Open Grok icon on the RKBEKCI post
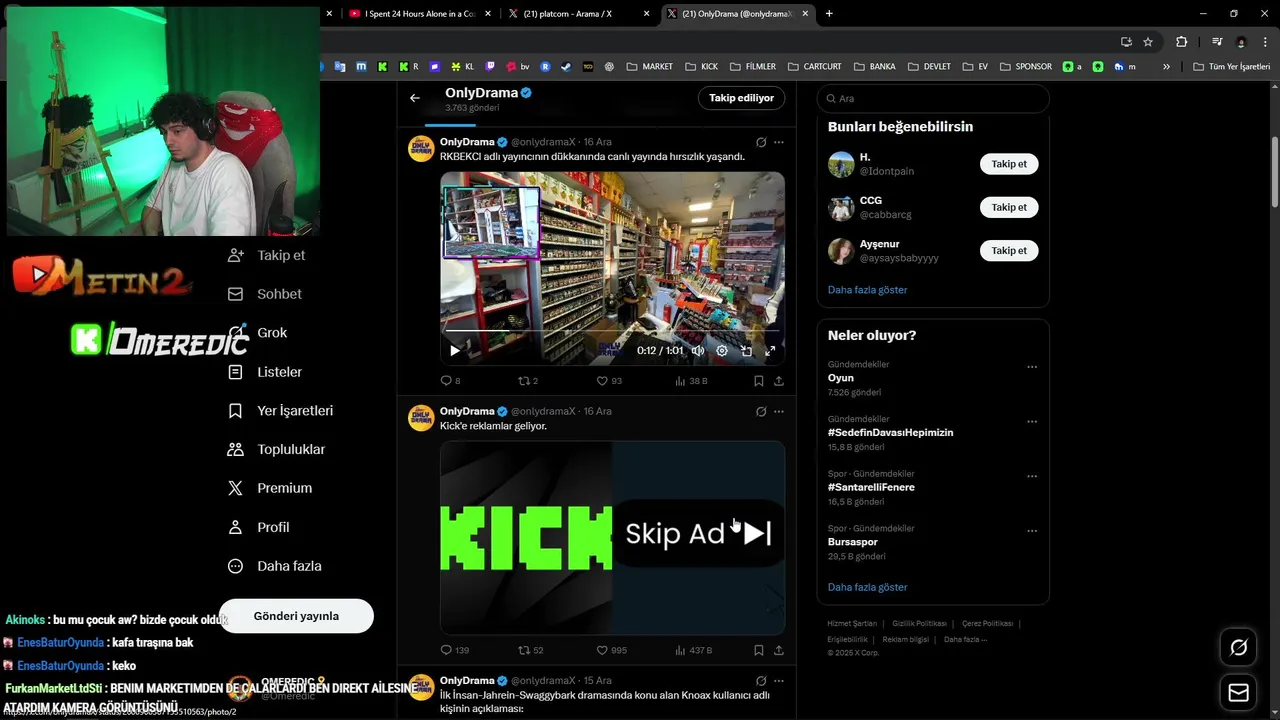 click(761, 142)
